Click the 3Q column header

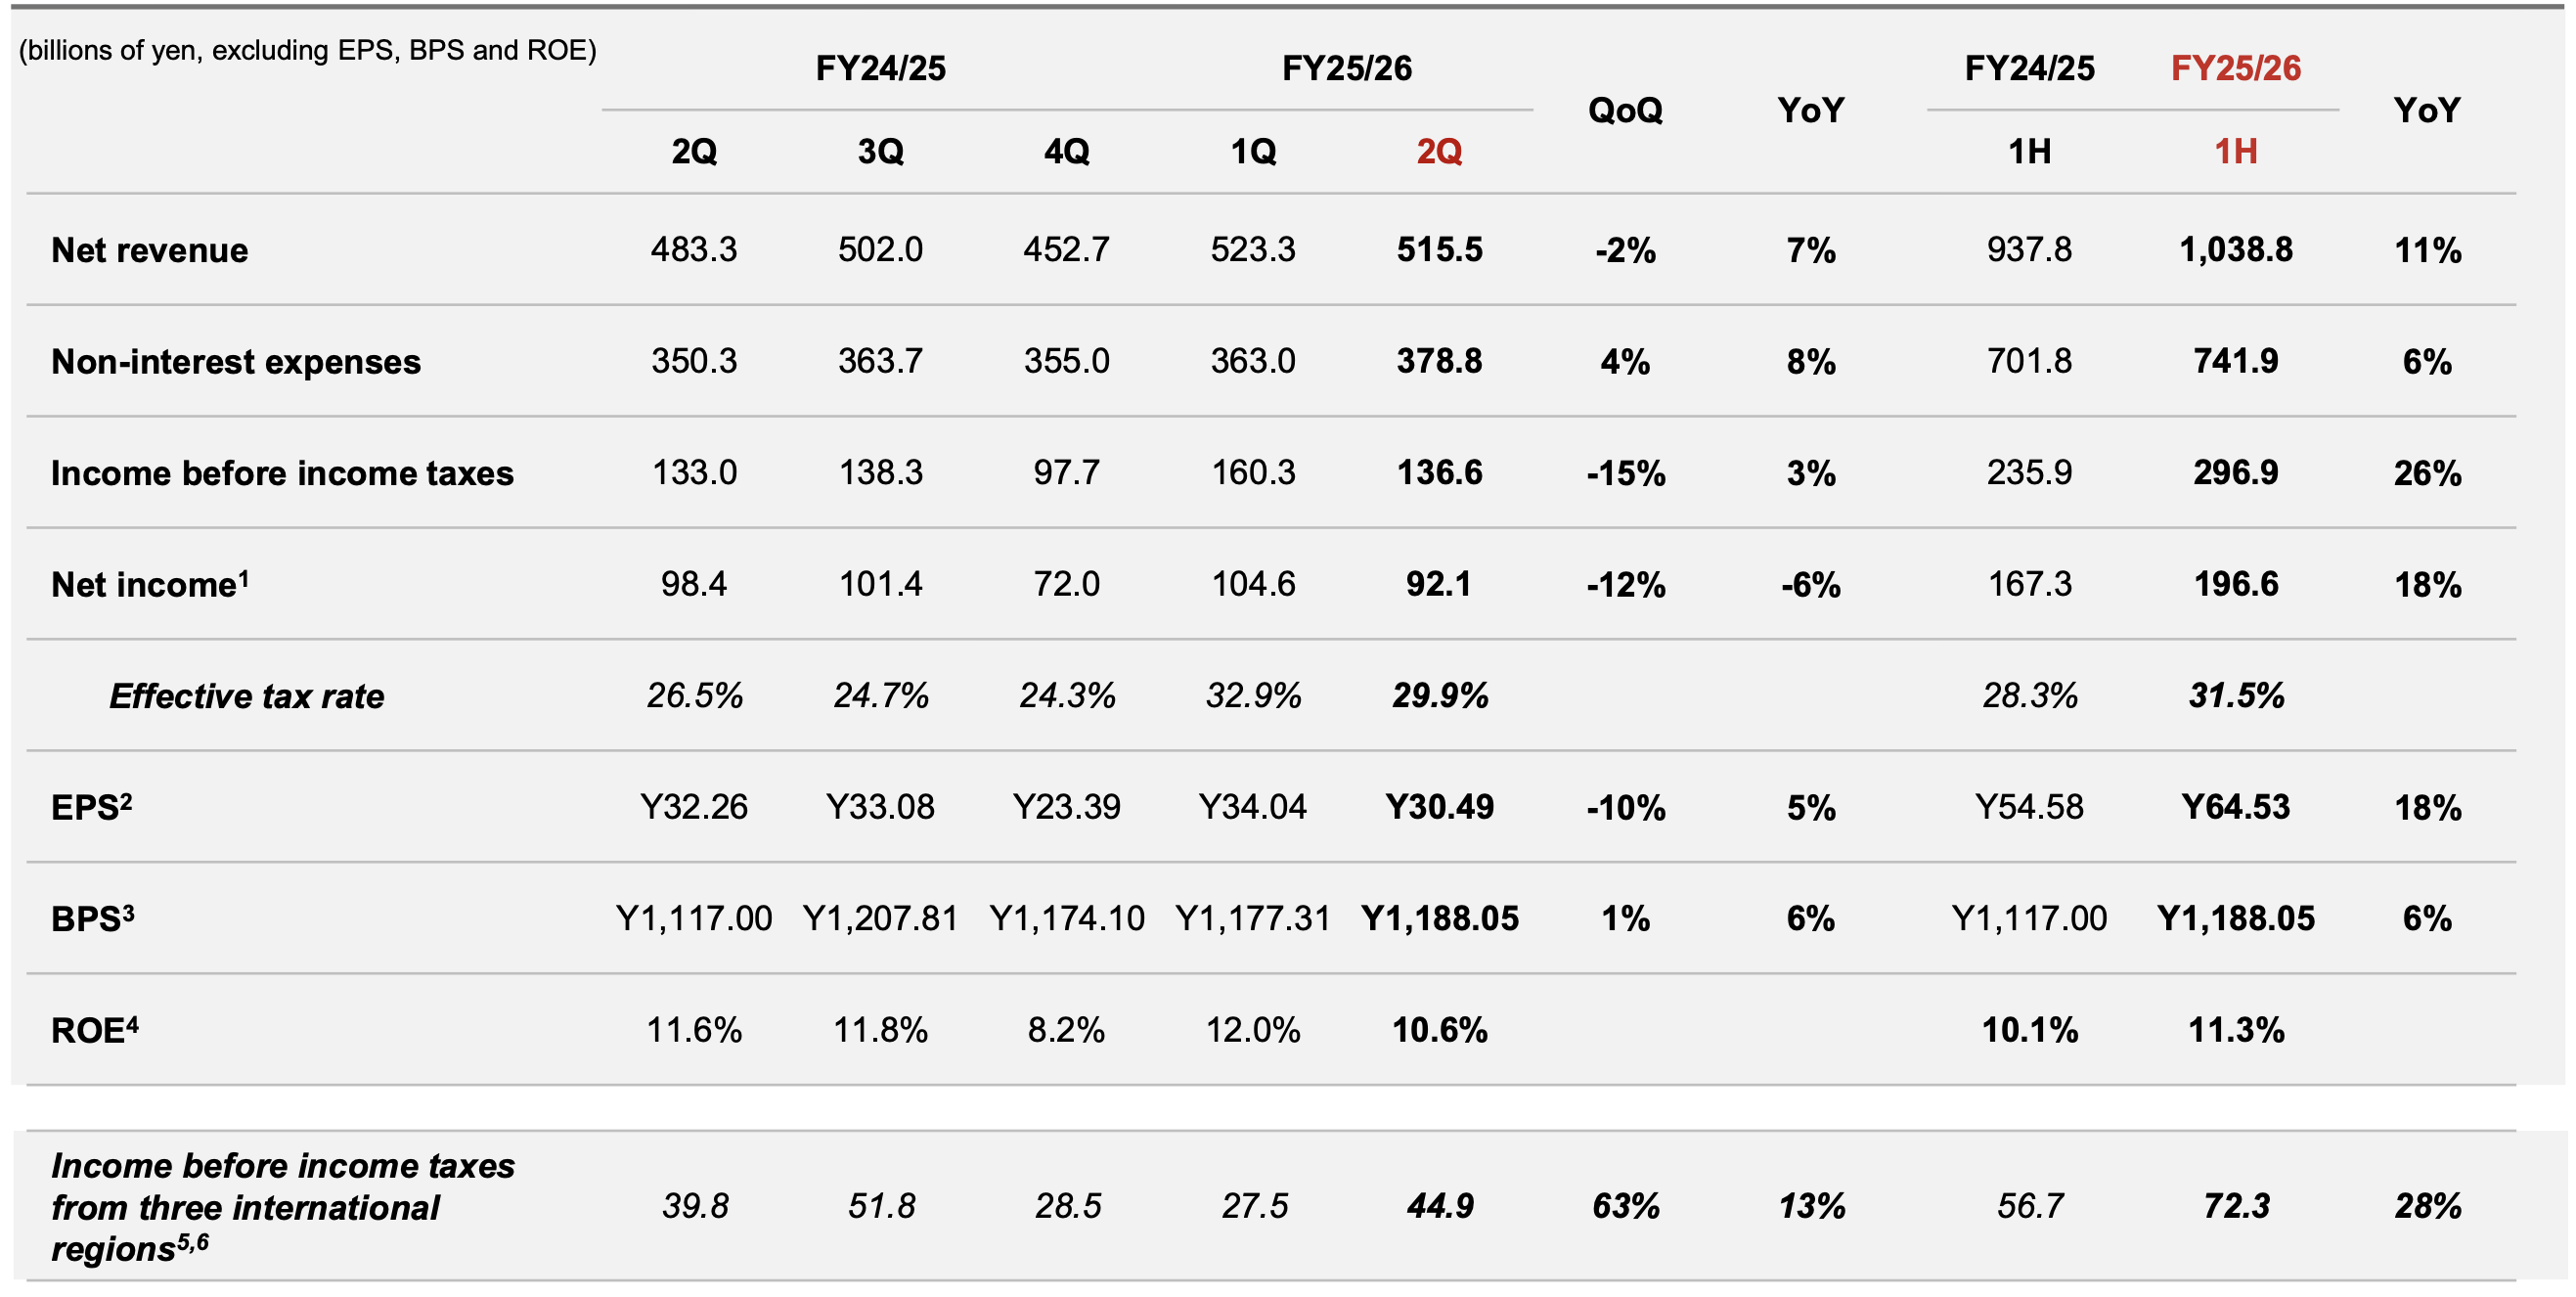pyautogui.click(x=880, y=152)
